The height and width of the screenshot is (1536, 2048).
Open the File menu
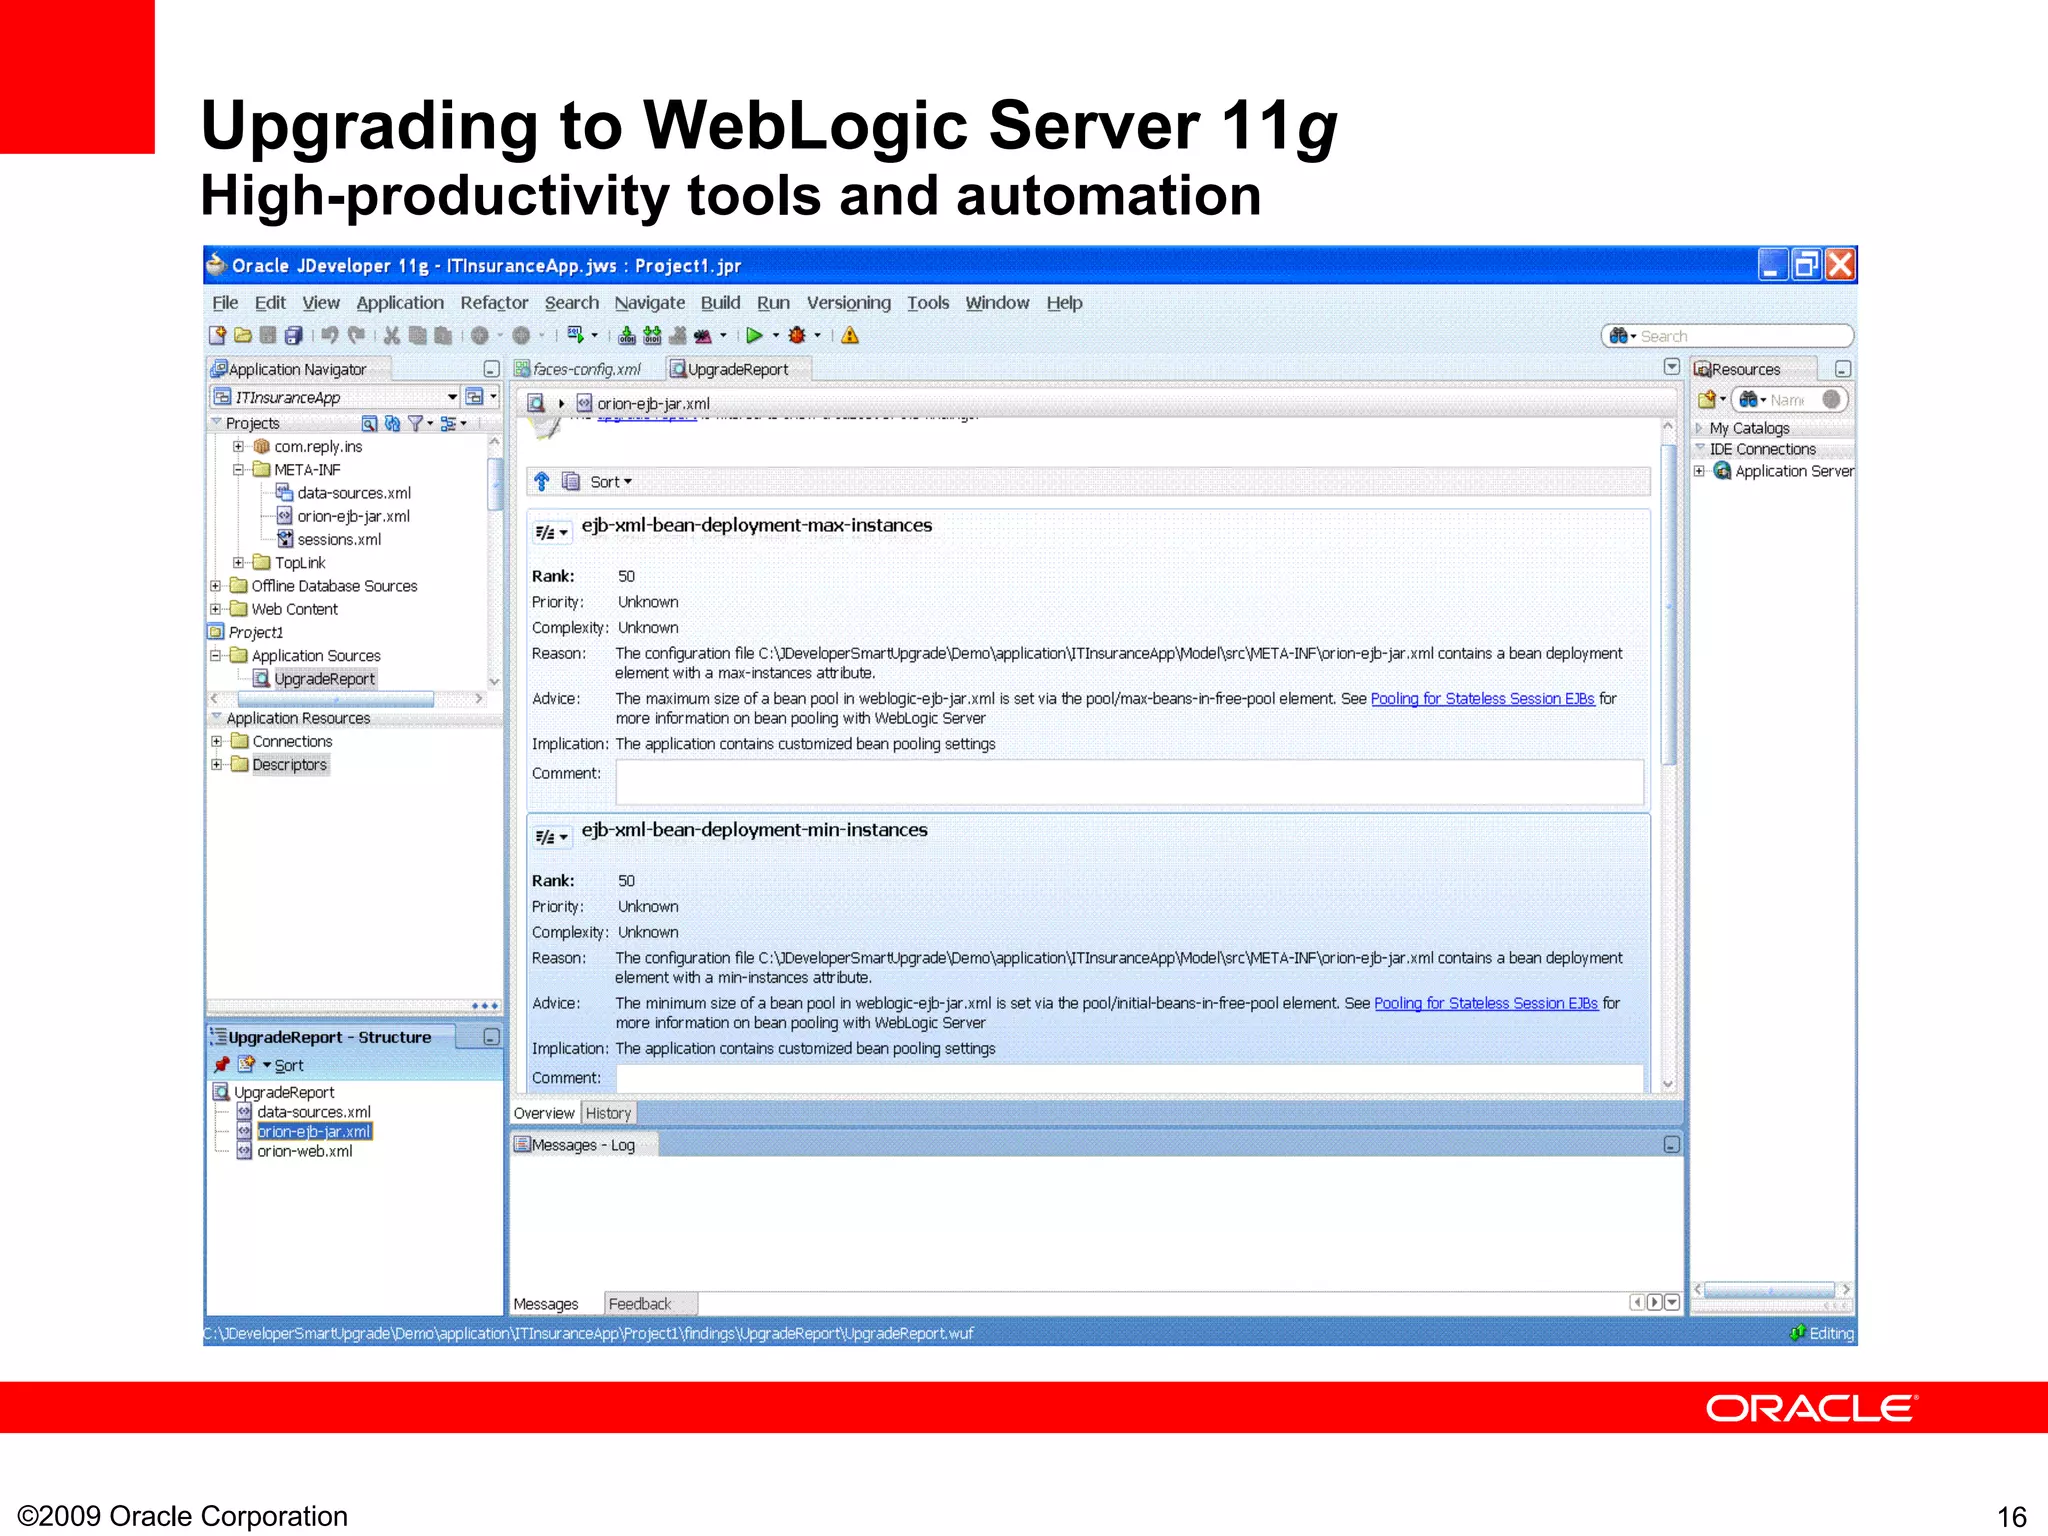pos(225,303)
